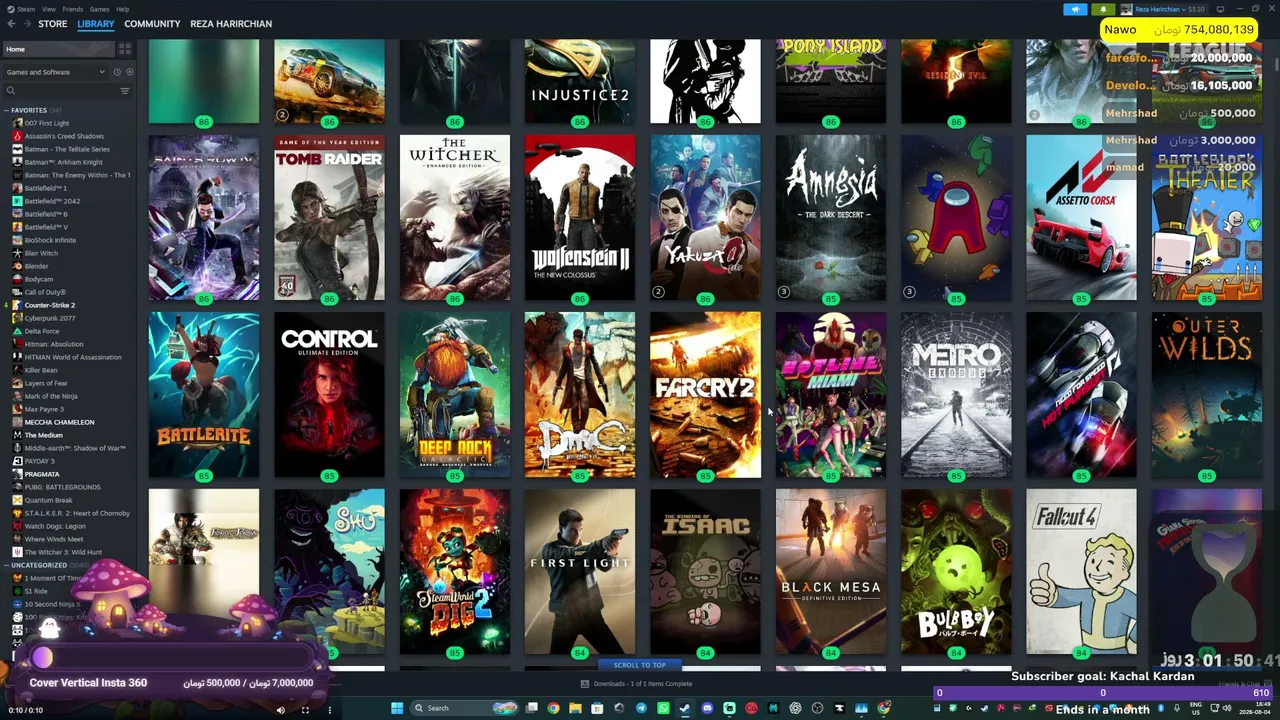Enter fullscreen on the video player
The height and width of the screenshot is (720, 1280).
click(x=305, y=710)
